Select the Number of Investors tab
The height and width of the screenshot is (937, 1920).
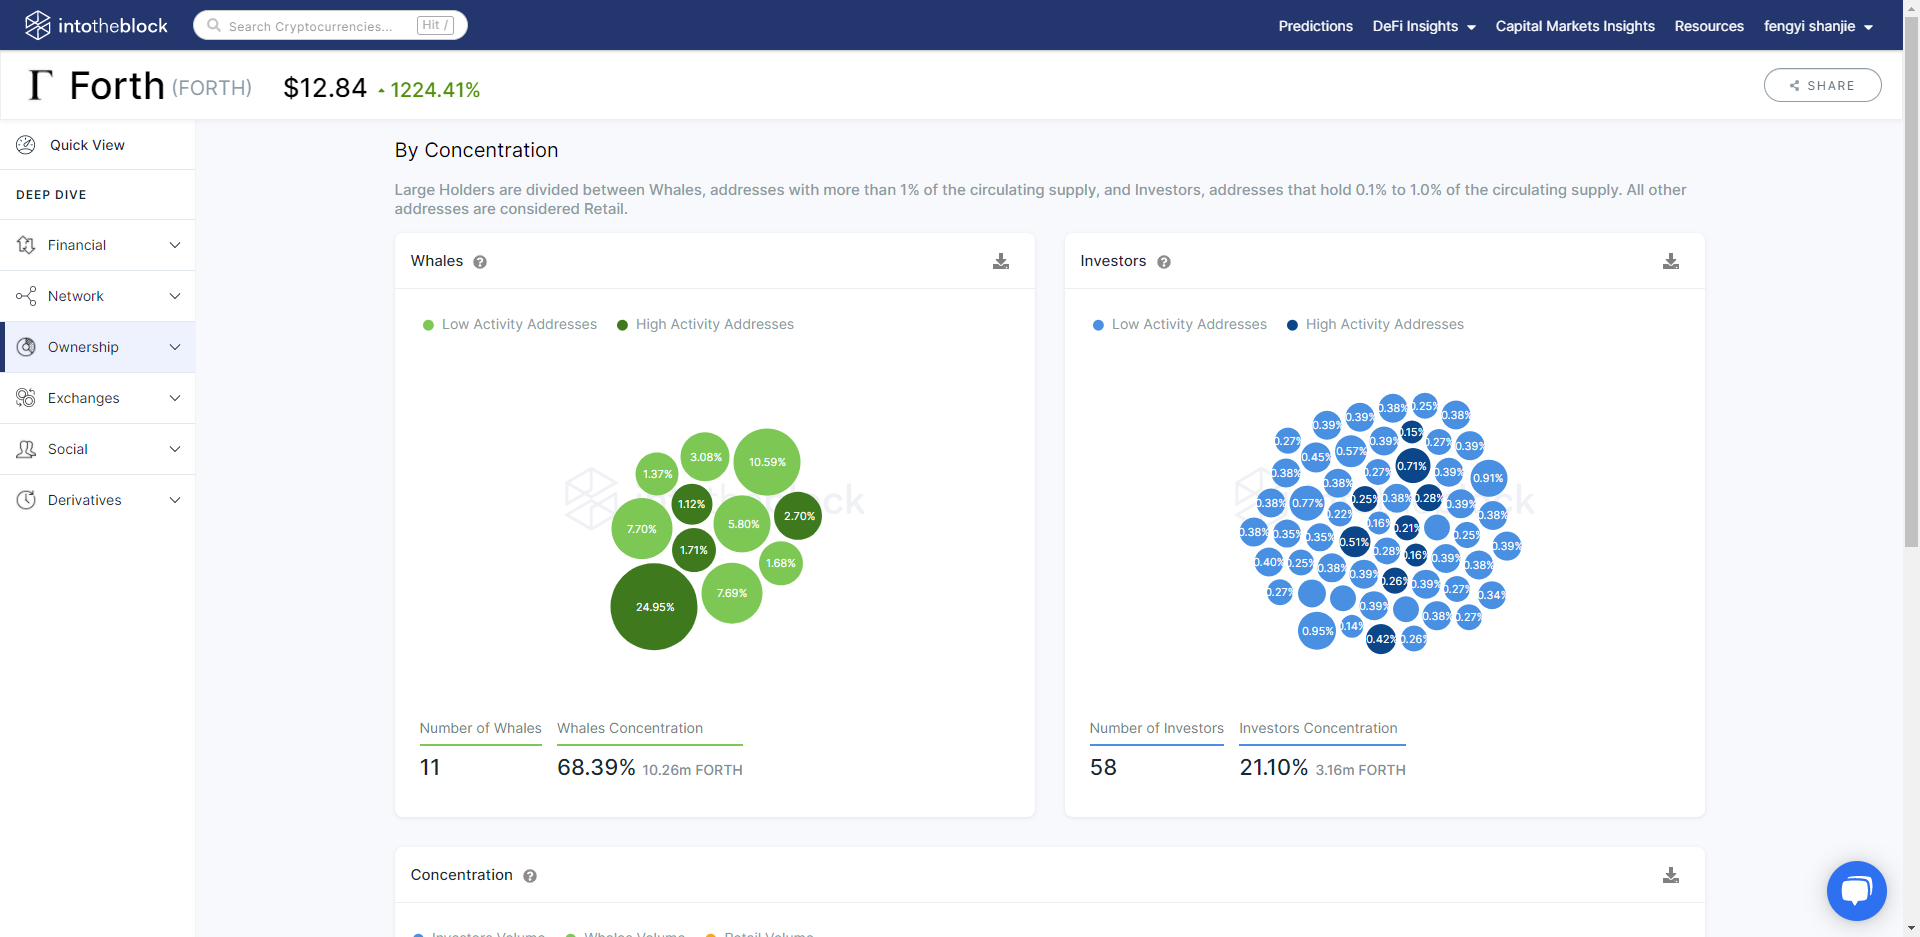(1156, 729)
